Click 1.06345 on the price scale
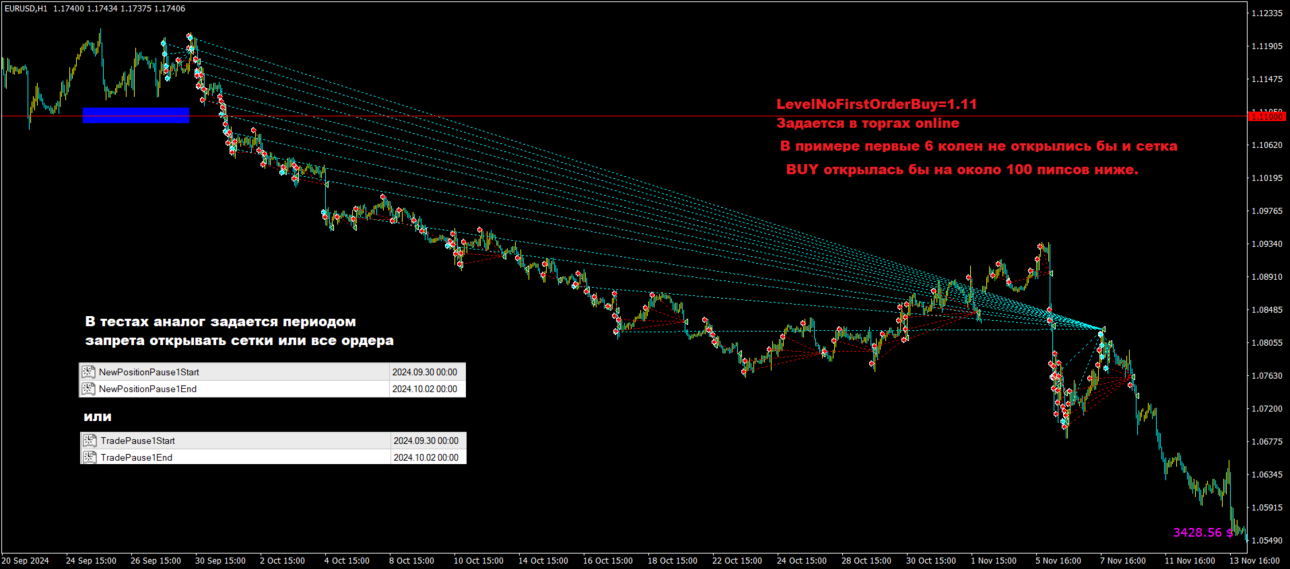 click(1267, 475)
